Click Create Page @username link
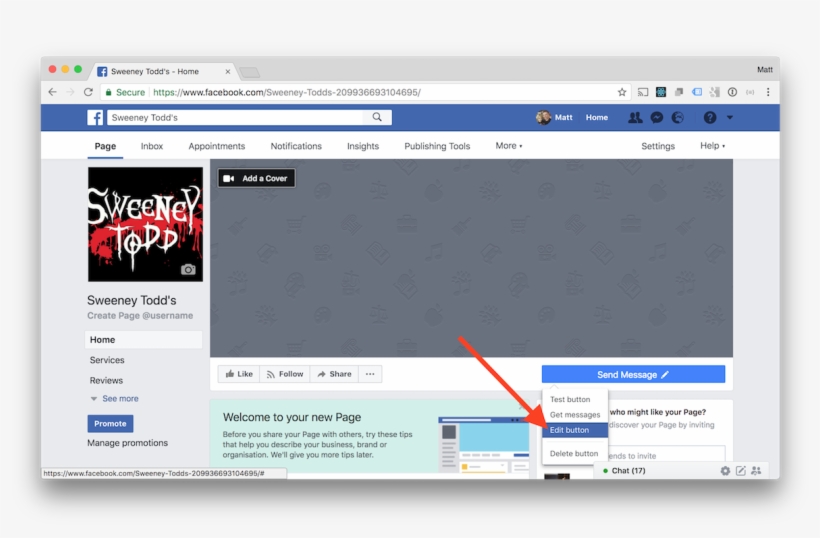 (x=140, y=315)
